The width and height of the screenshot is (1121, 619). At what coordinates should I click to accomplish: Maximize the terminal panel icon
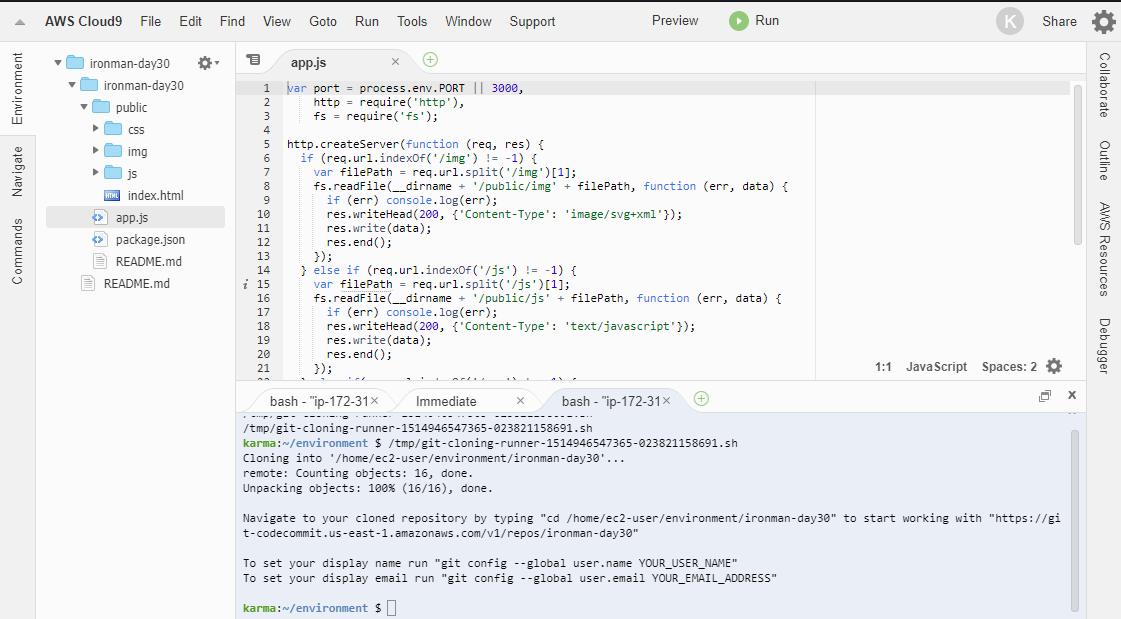[x=1045, y=396]
